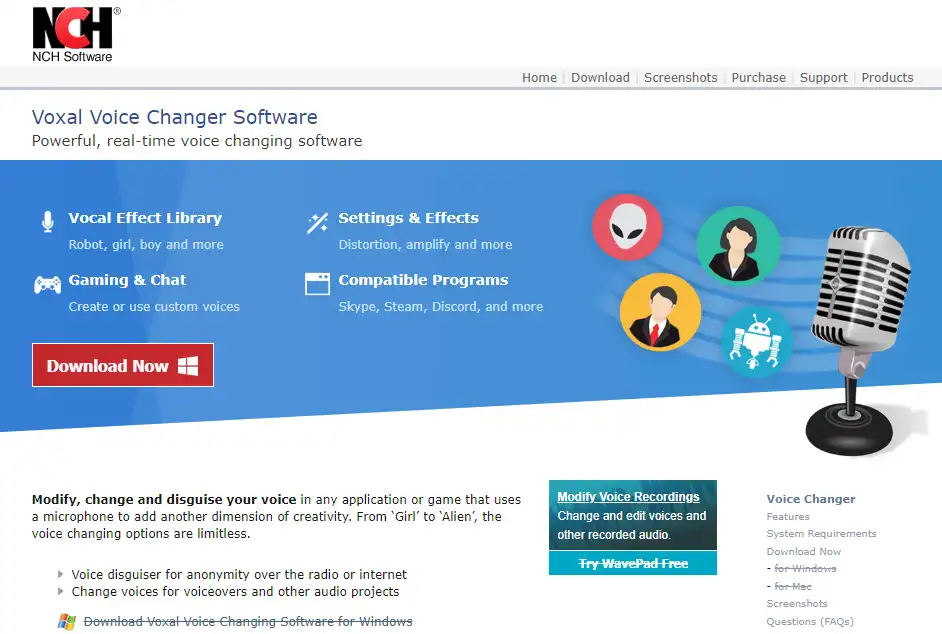
Task: Open the sidebar Screenshots link
Action: click(x=797, y=603)
